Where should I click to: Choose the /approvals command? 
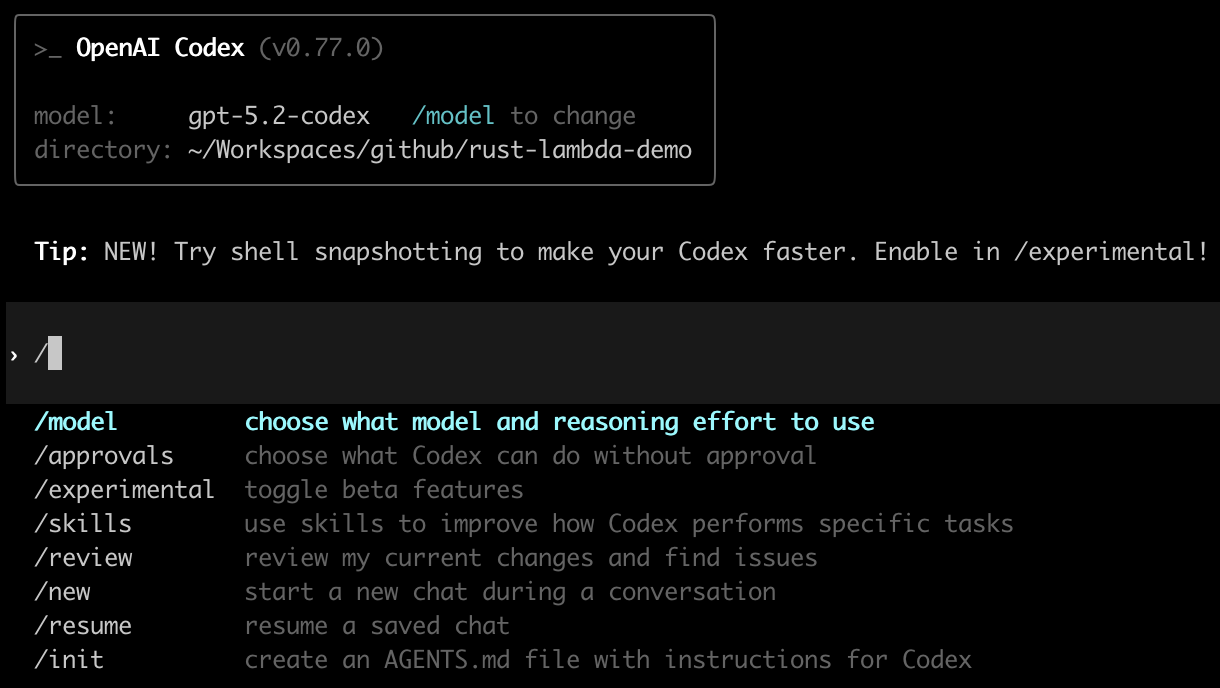pyautogui.click(x=104, y=456)
